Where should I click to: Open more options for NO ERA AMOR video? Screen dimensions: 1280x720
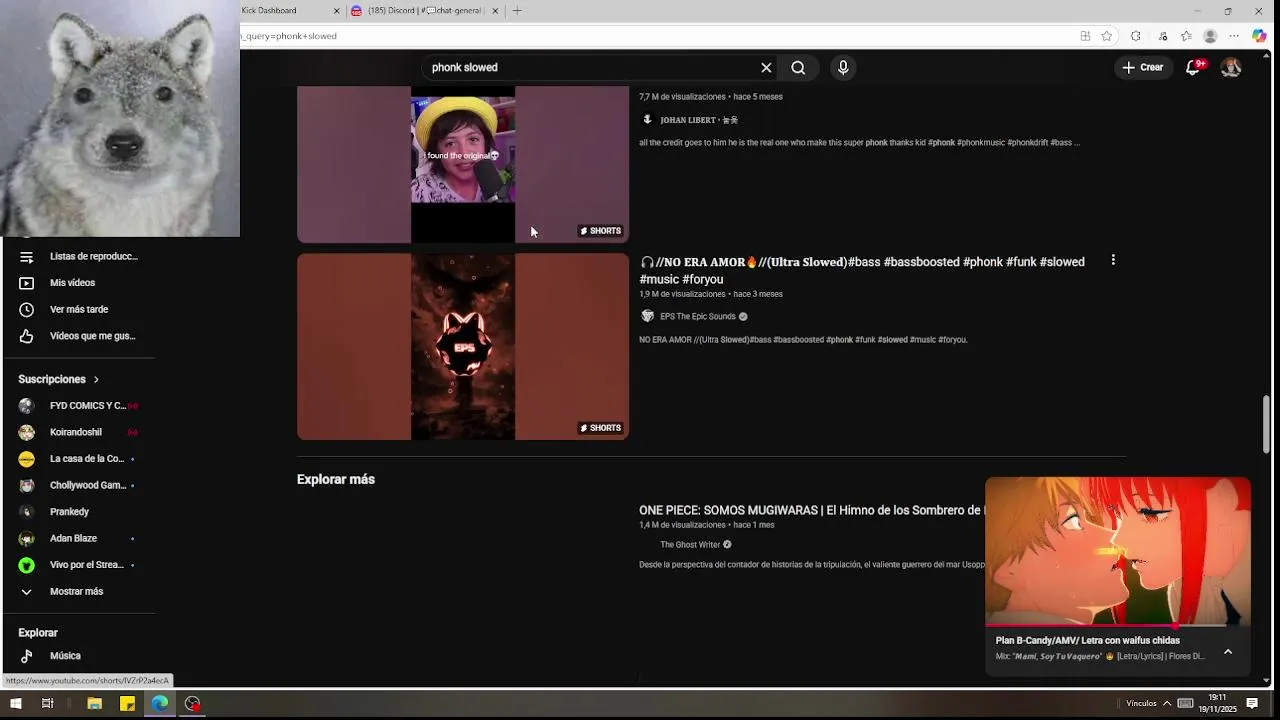1113,261
